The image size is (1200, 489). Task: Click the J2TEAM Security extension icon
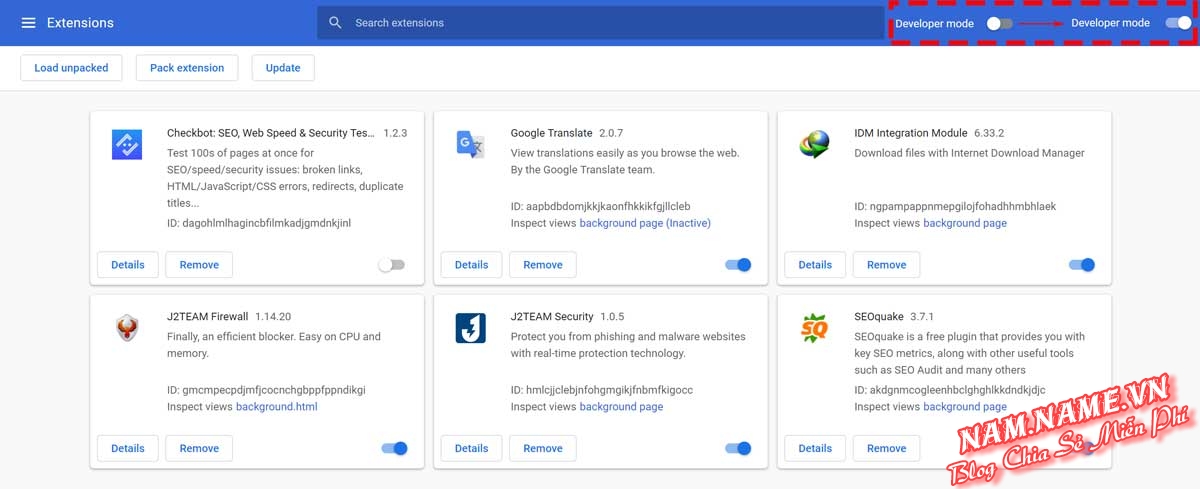tap(470, 328)
